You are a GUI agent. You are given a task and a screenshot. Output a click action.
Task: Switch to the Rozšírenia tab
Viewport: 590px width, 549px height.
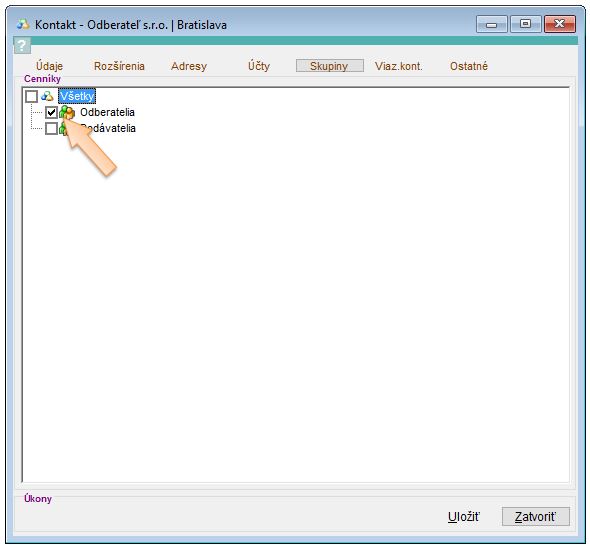click(x=119, y=66)
